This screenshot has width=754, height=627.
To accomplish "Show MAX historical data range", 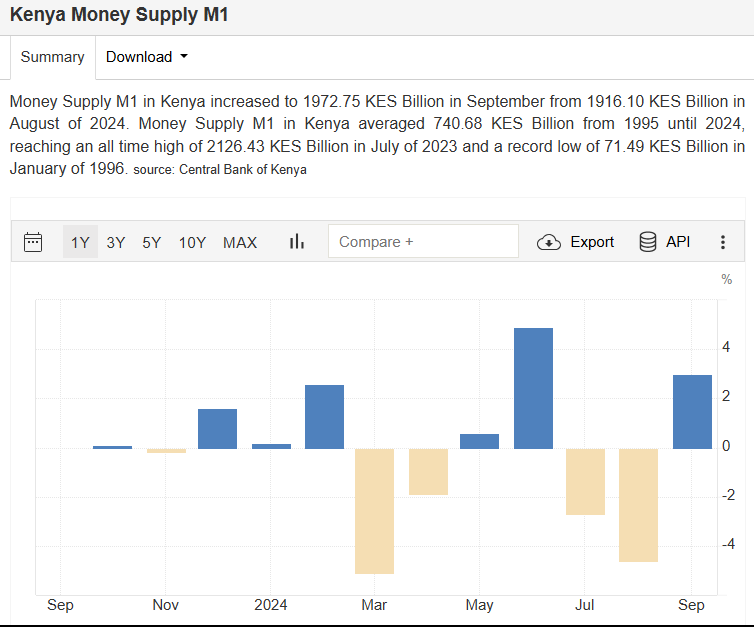I will 240,242.
